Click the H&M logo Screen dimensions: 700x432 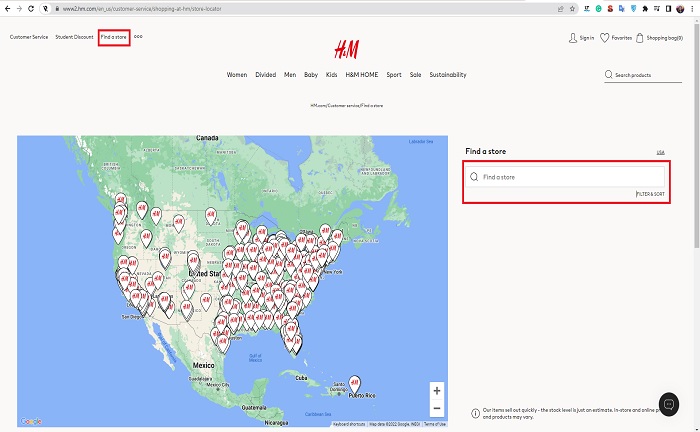pos(346,49)
